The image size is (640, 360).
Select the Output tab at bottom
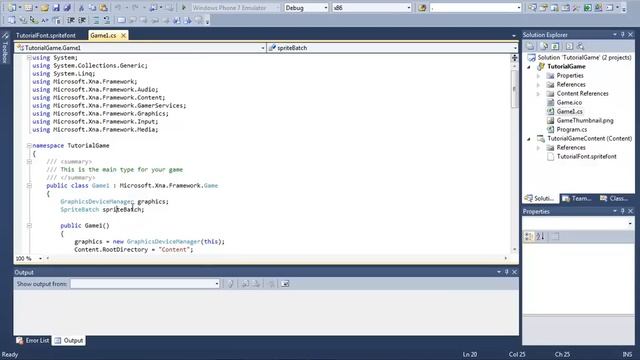pyautogui.click(x=69, y=340)
